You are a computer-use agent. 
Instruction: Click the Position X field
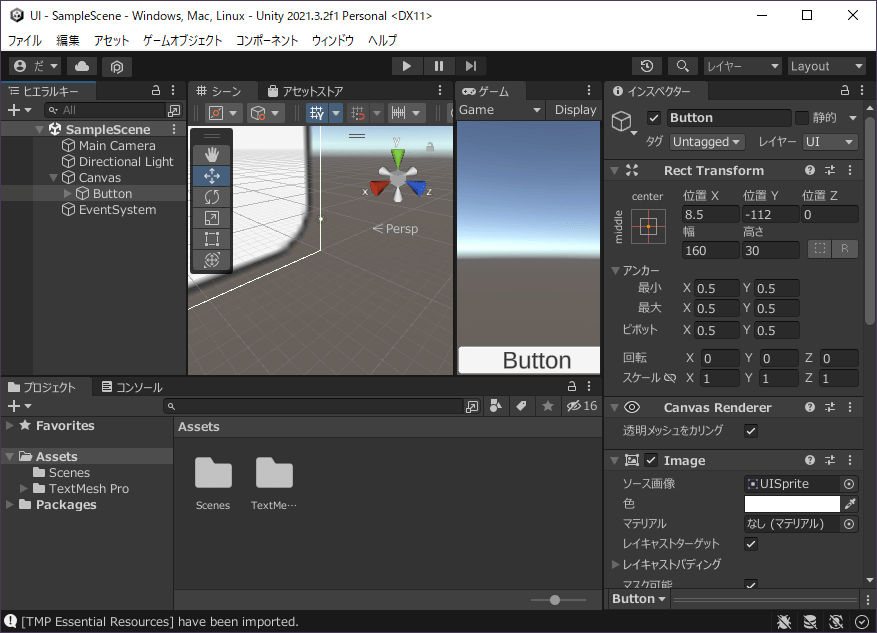click(x=710, y=215)
